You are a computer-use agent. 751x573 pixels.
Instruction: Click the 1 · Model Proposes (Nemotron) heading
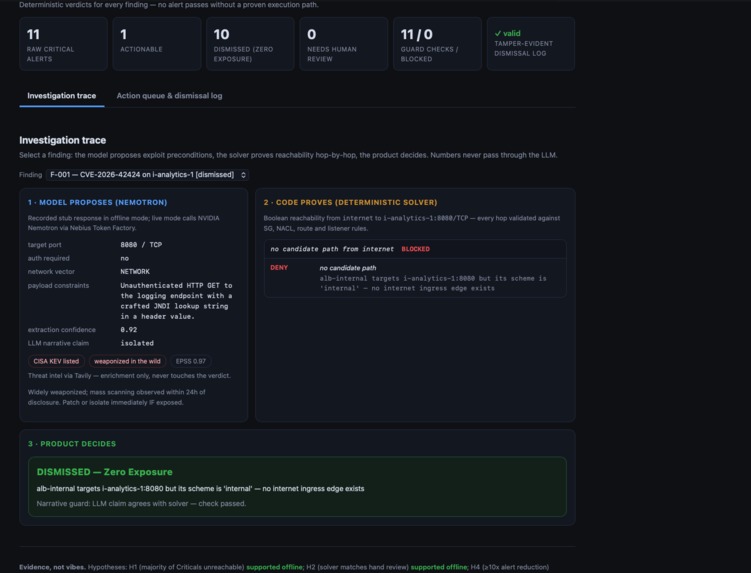pos(97,202)
